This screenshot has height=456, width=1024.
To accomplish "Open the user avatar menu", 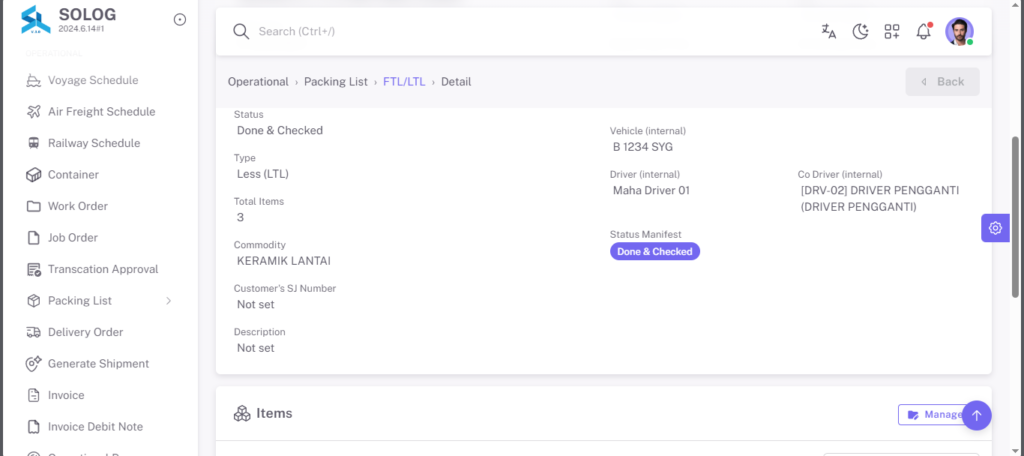I will click(959, 31).
